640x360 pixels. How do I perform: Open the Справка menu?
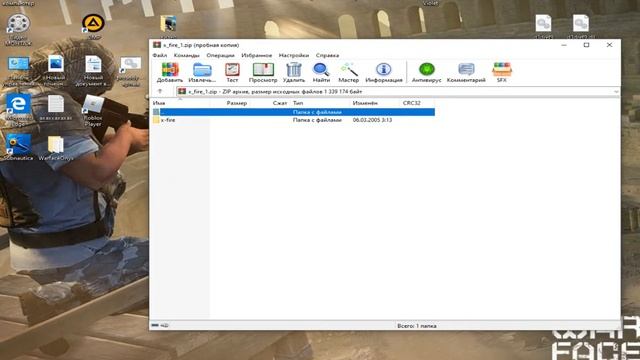(x=327, y=55)
